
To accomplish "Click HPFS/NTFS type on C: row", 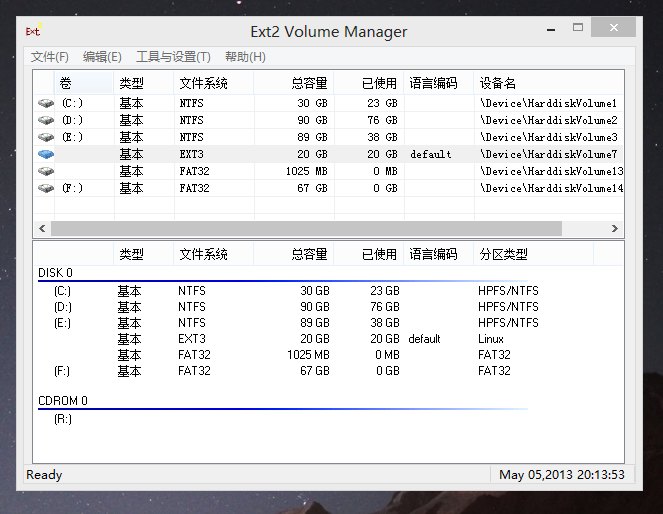I will (508, 291).
